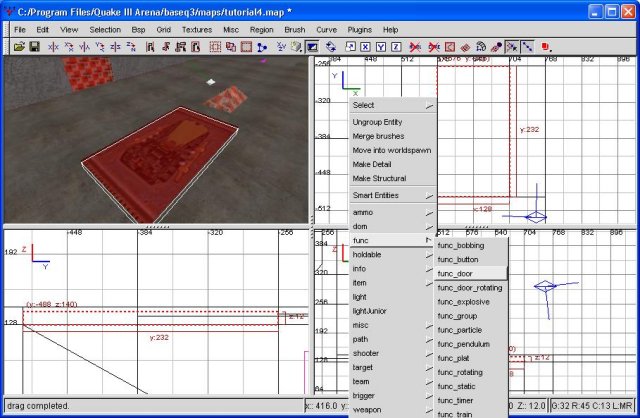The width and height of the screenshot is (640, 418).
Task: Toggle Scale Y lock button
Action: coord(381,47)
